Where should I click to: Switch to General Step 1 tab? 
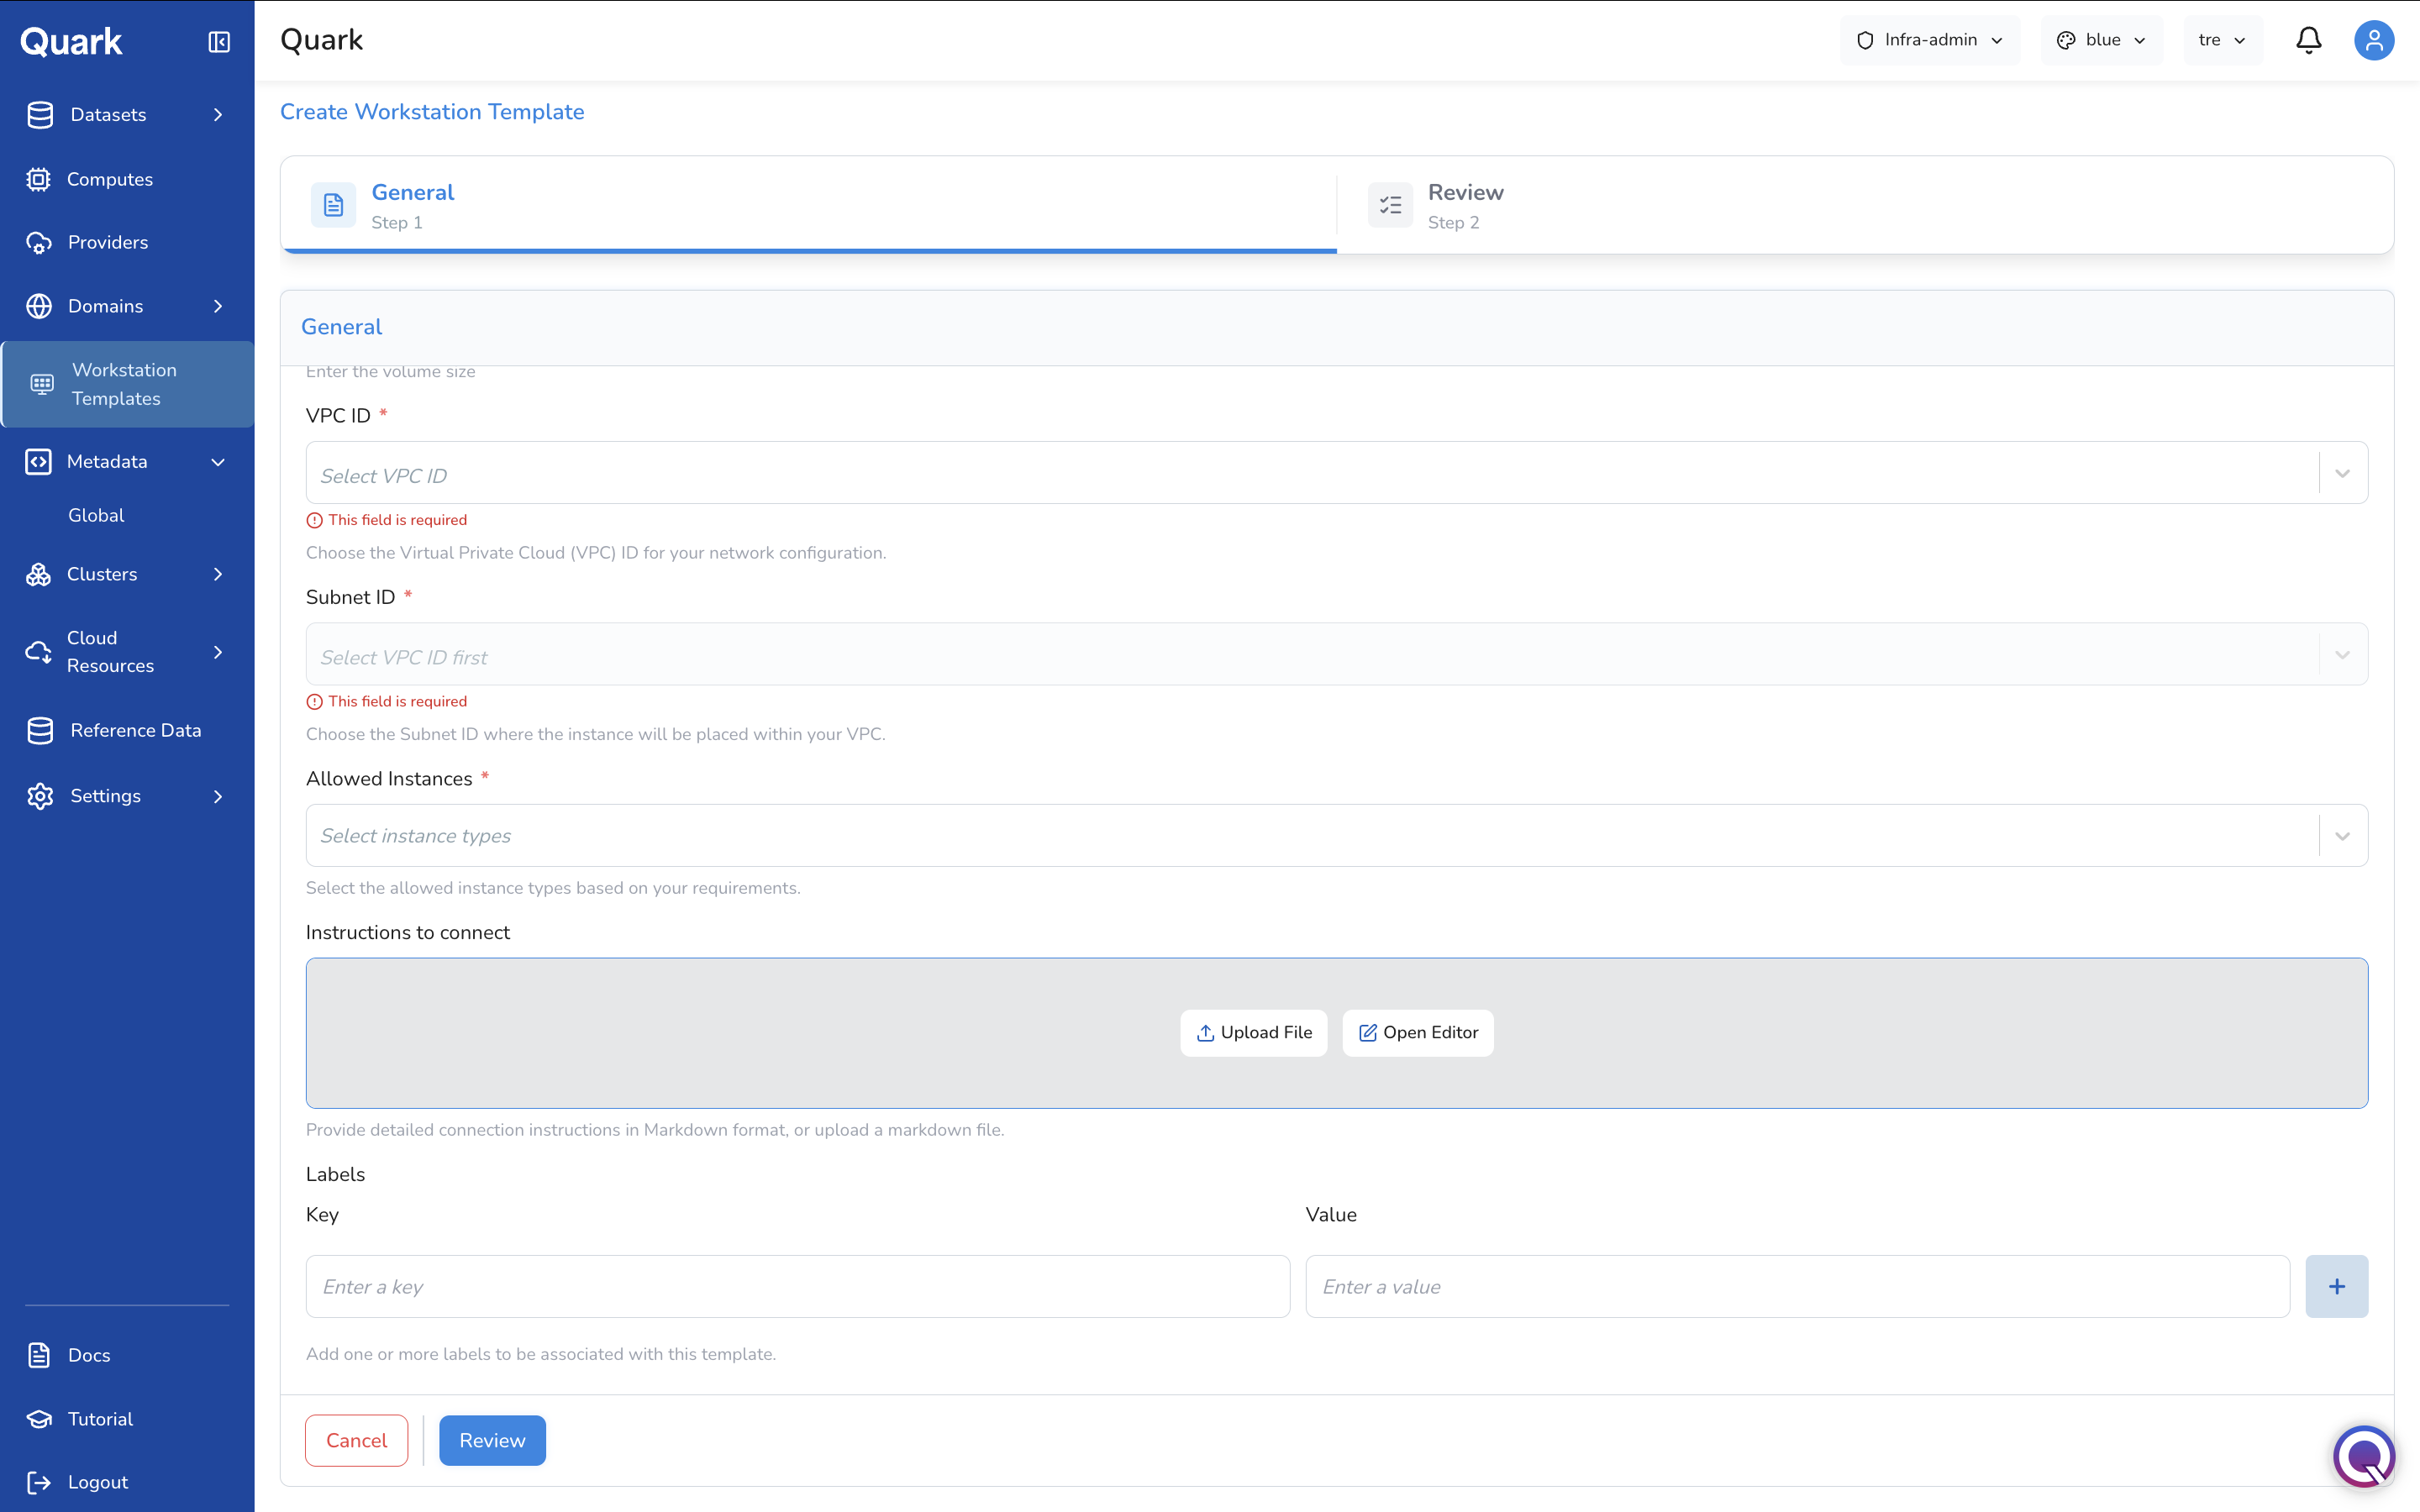coord(809,205)
